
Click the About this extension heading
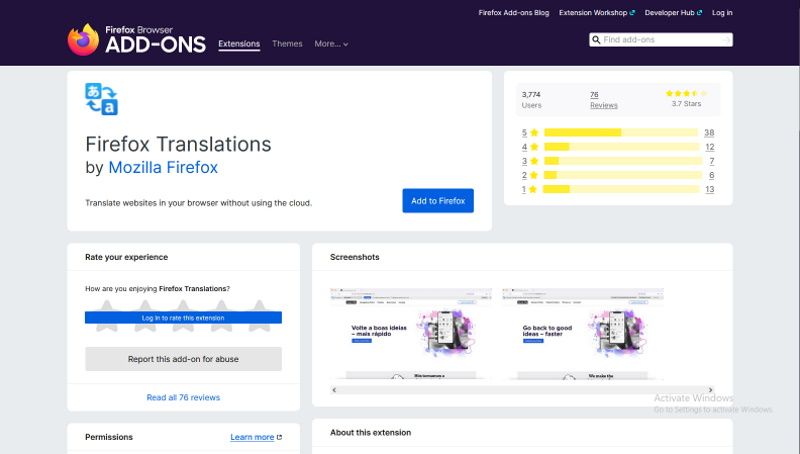[x=370, y=433]
